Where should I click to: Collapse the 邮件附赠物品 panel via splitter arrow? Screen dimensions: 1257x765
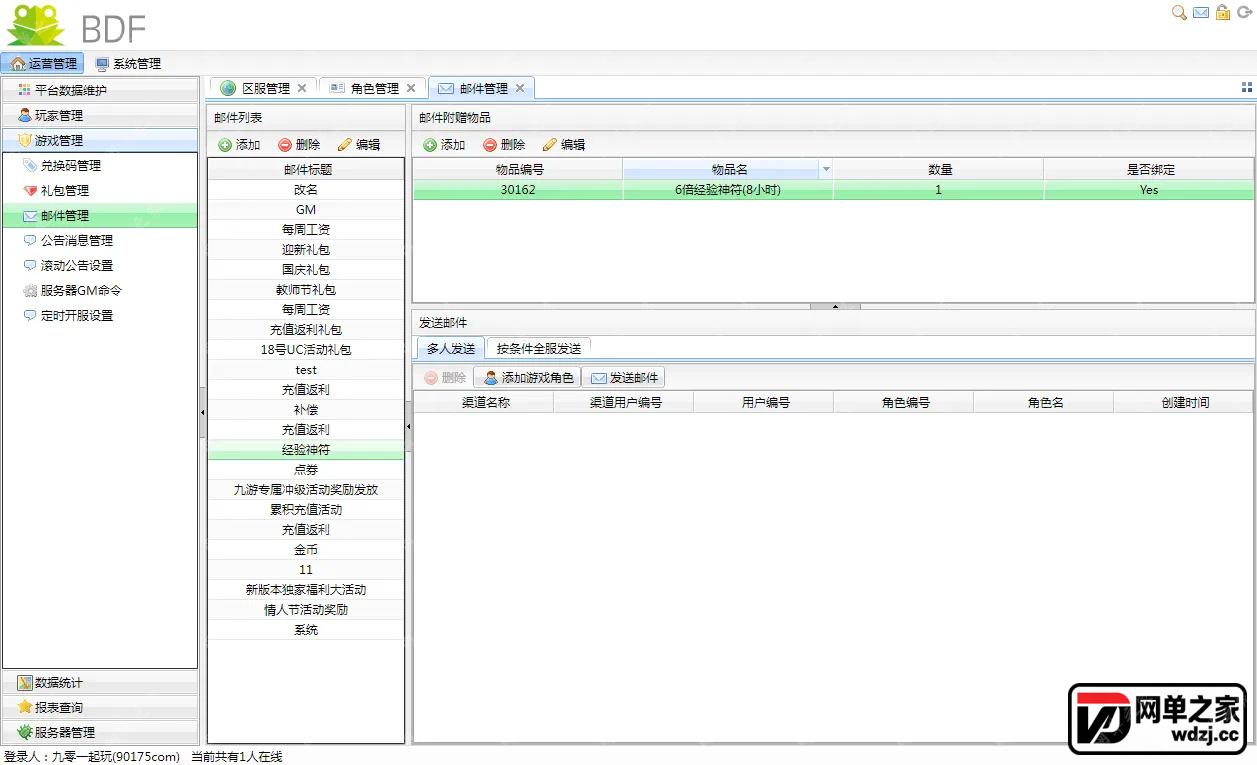tap(834, 306)
